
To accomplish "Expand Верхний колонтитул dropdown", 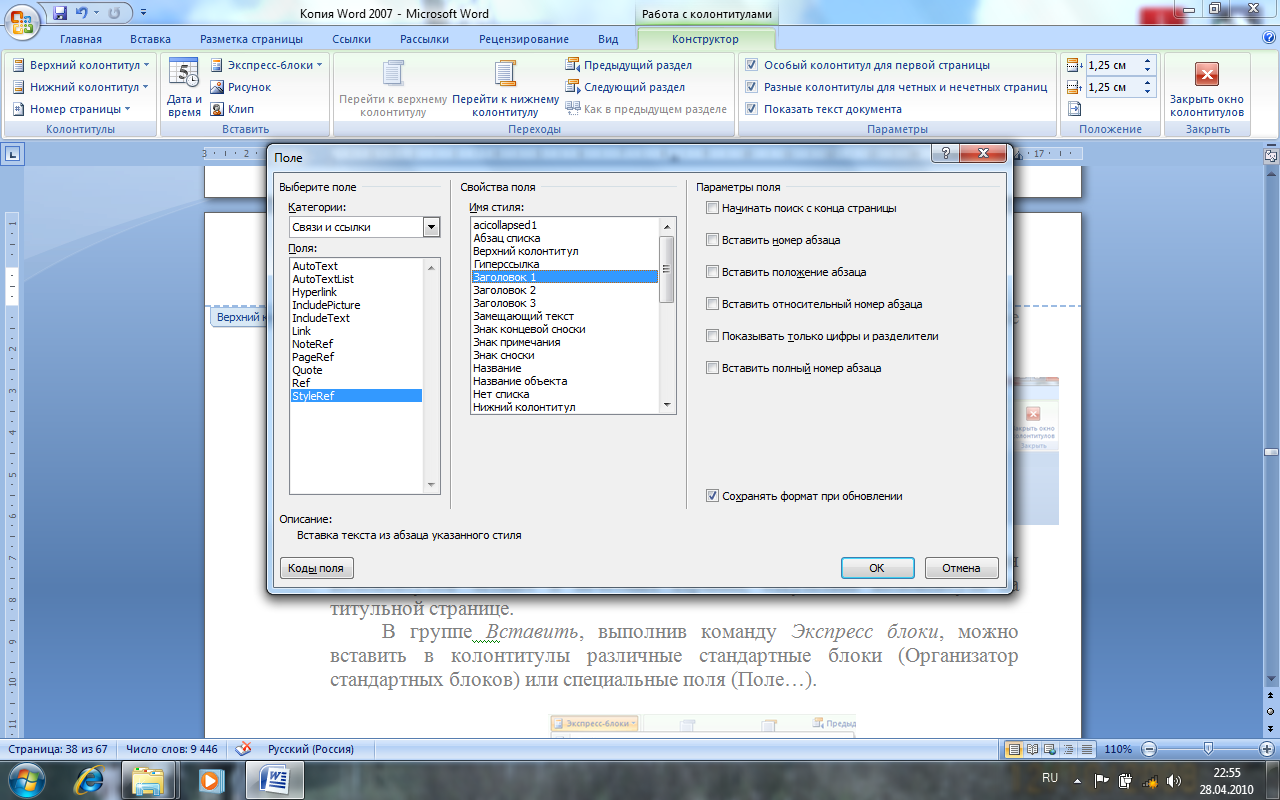I will [x=146, y=65].
